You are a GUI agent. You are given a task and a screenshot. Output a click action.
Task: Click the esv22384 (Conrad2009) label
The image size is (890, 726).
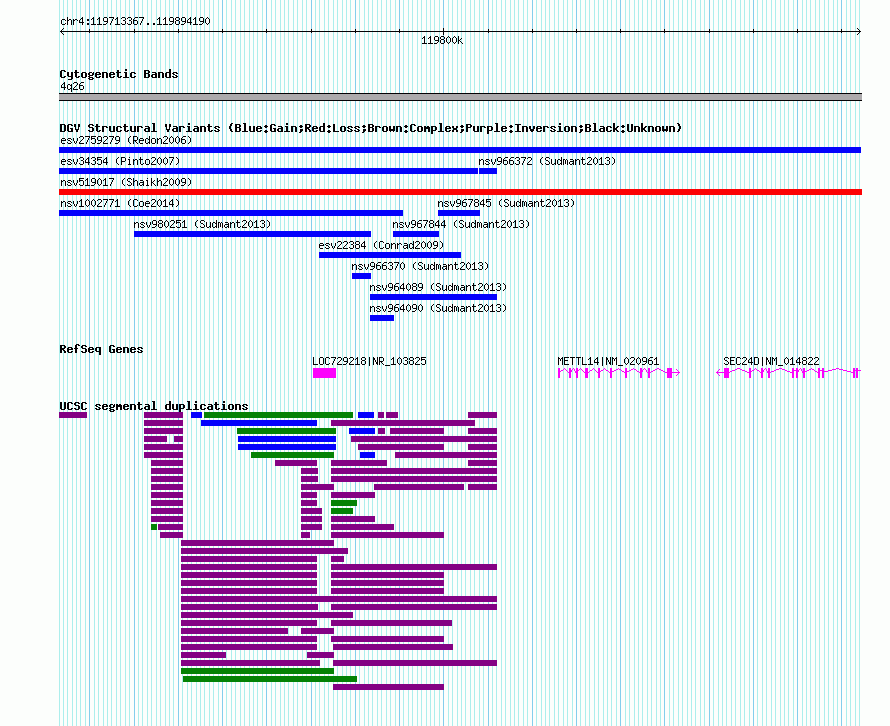[381, 245]
